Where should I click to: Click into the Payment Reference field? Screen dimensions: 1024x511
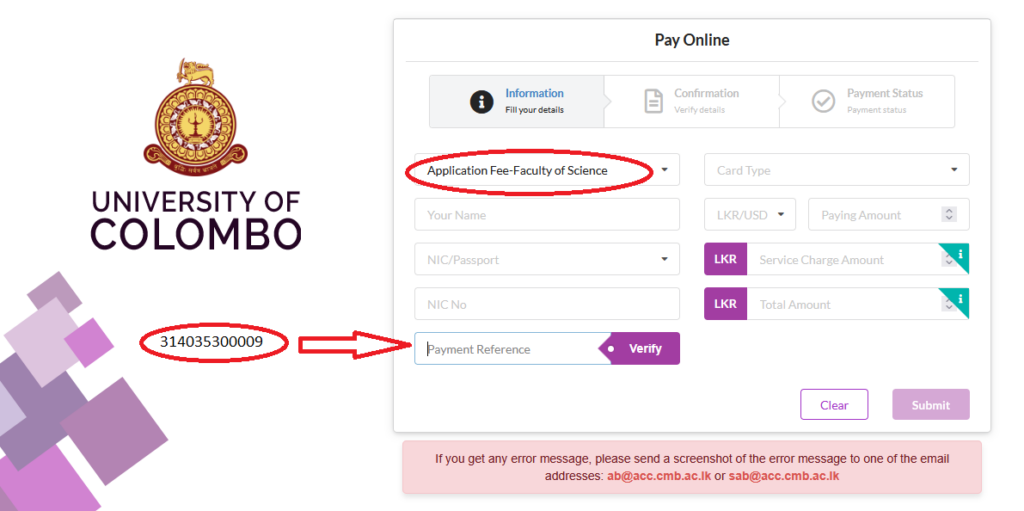[507, 348]
